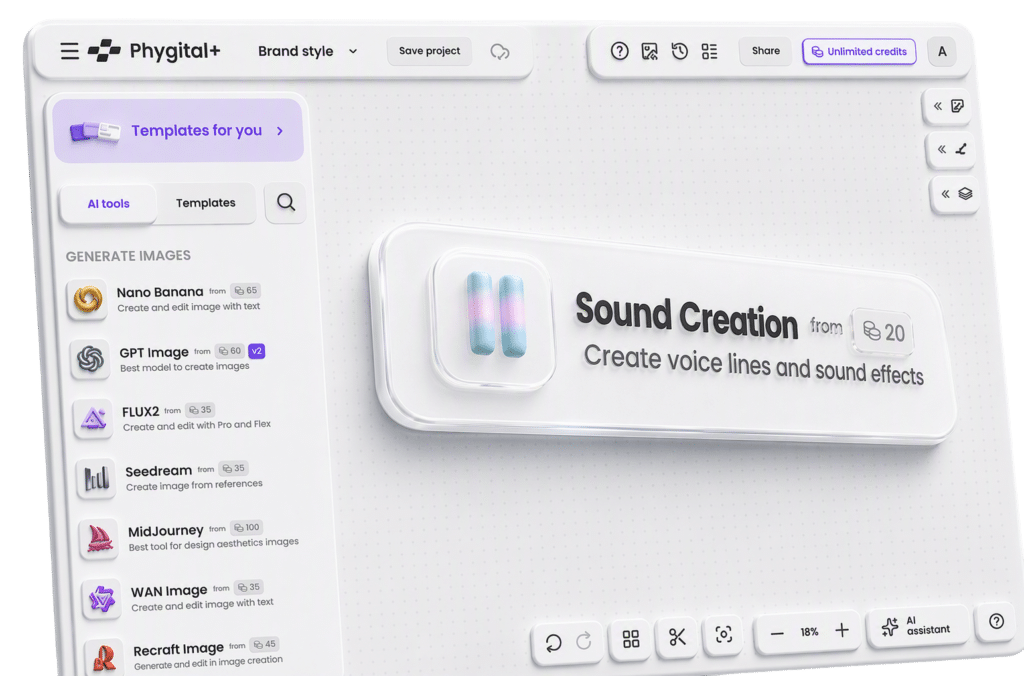
Task: Open the AI assistant button
Action: point(916,626)
